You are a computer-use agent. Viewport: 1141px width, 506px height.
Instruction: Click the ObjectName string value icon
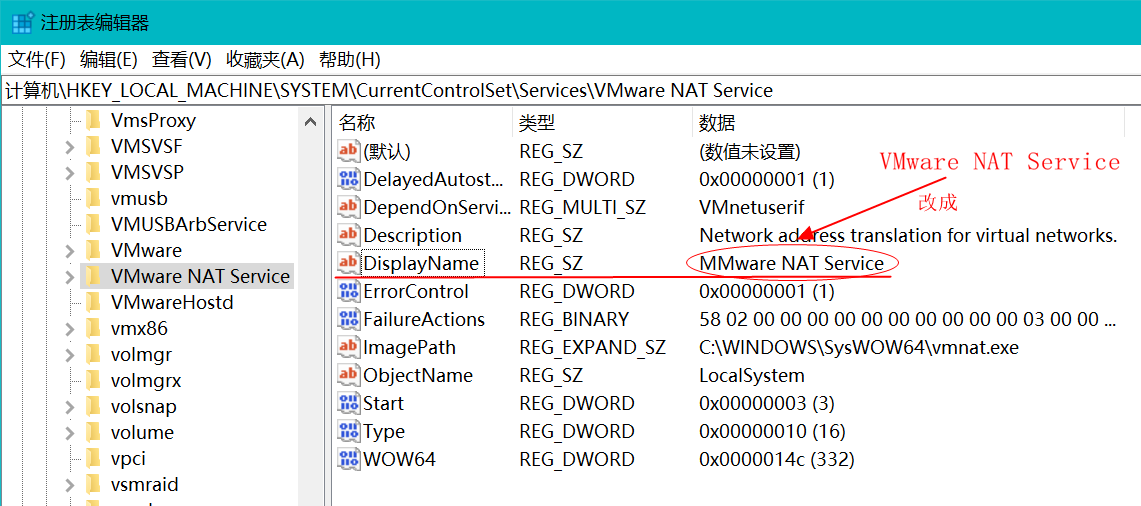click(349, 375)
